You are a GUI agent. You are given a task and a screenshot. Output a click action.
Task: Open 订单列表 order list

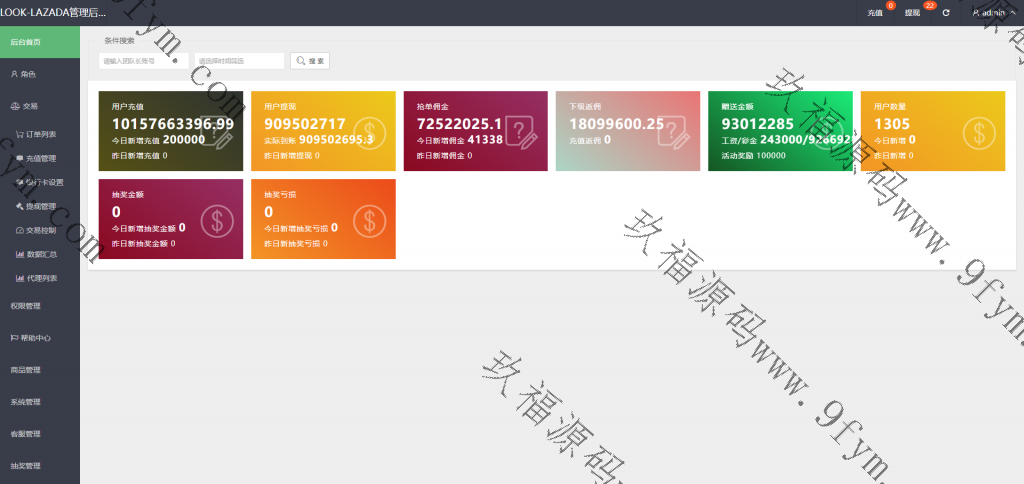tap(40, 133)
